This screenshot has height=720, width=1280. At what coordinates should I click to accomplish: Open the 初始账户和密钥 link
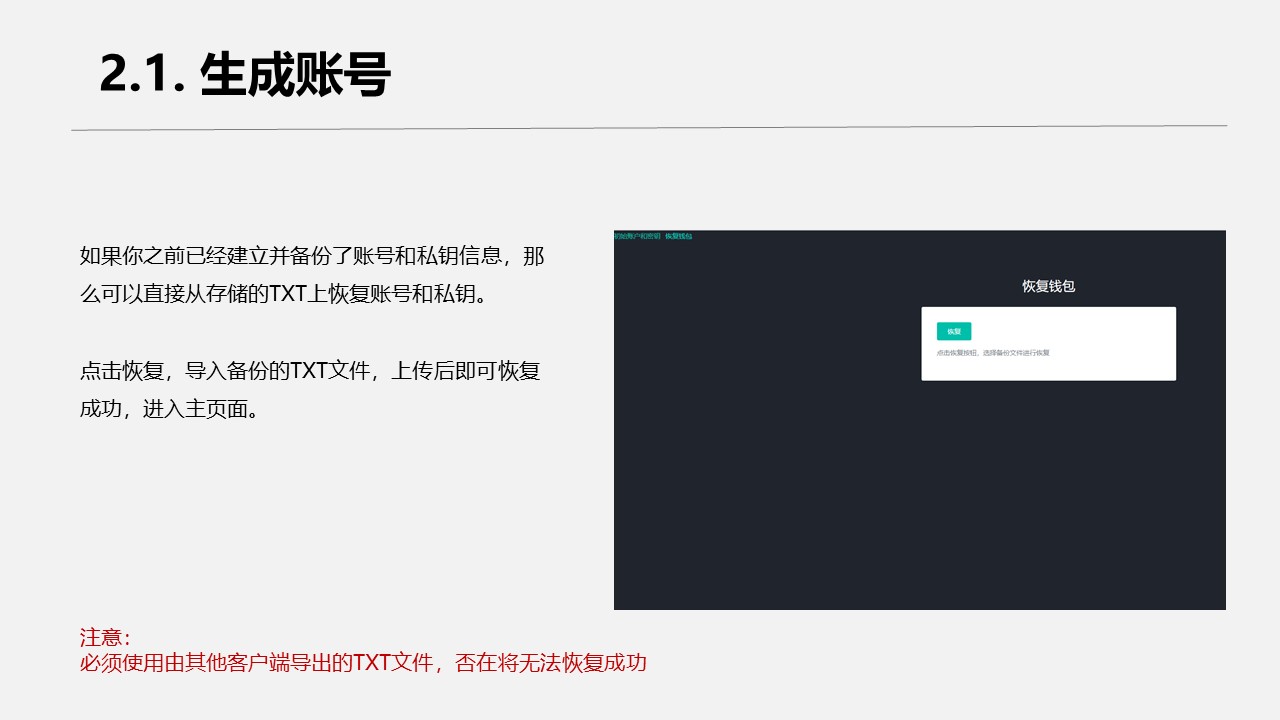pos(637,236)
